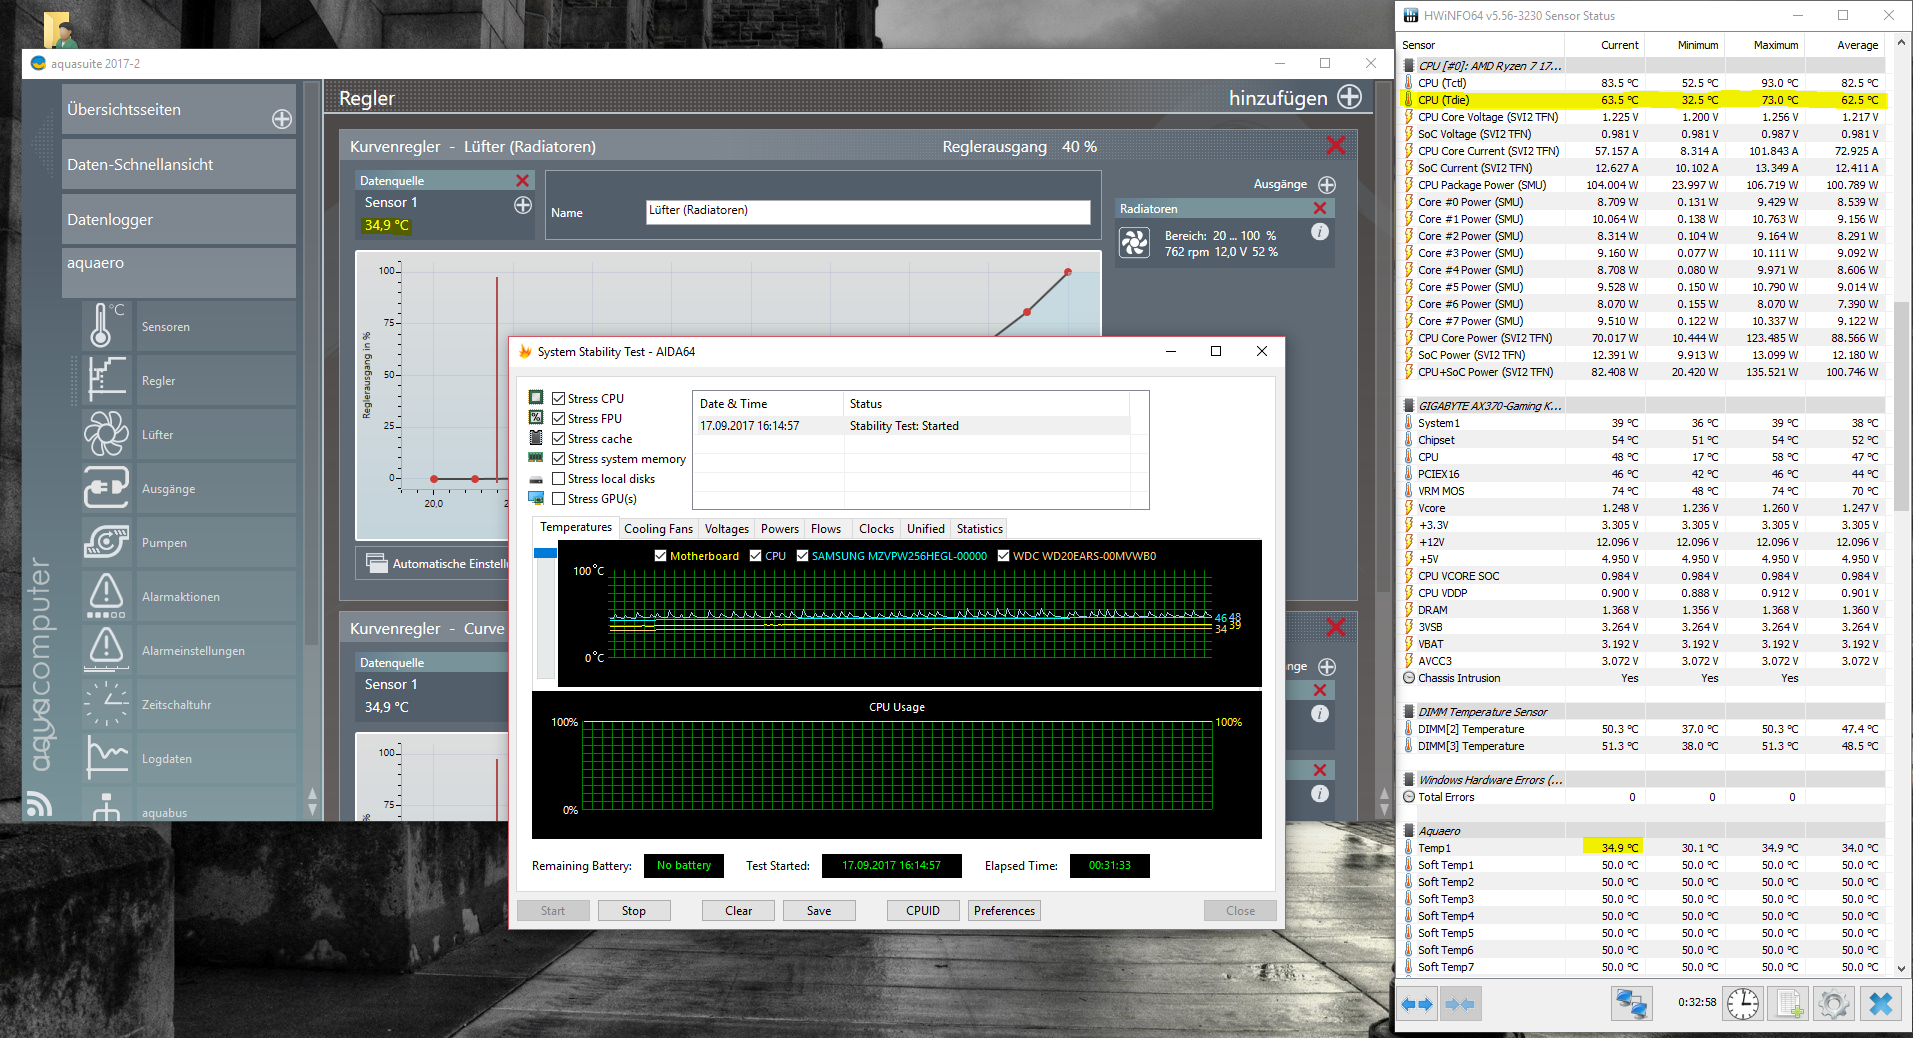The height and width of the screenshot is (1038, 1913).
Task: Open HWiNFO remote network monitoring icon
Action: (x=1631, y=1004)
